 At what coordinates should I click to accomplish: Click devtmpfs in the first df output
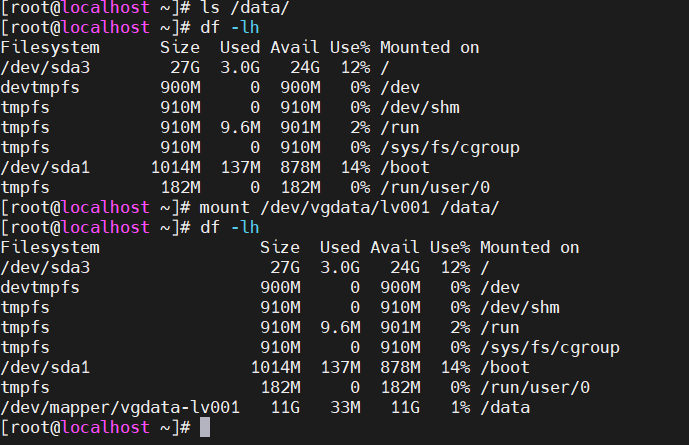click(x=40, y=87)
